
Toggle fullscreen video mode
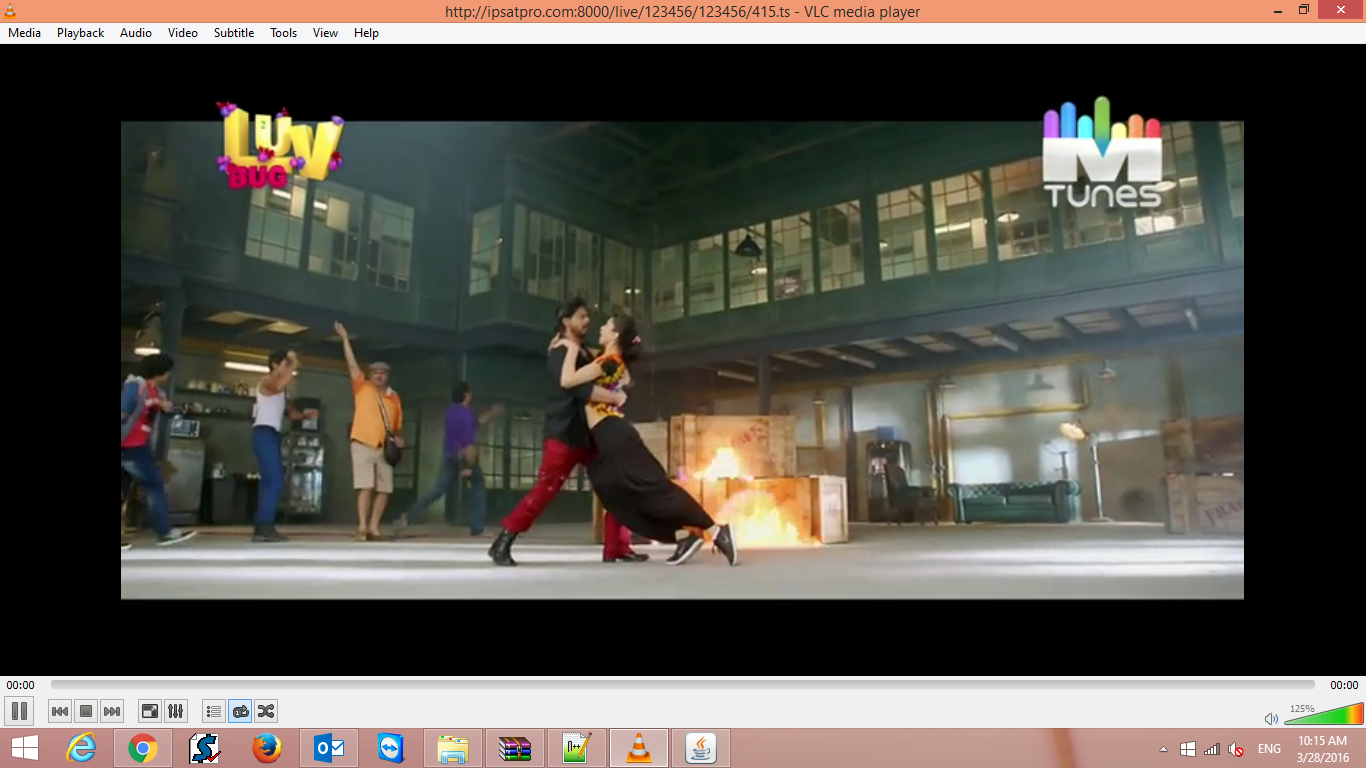150,711
